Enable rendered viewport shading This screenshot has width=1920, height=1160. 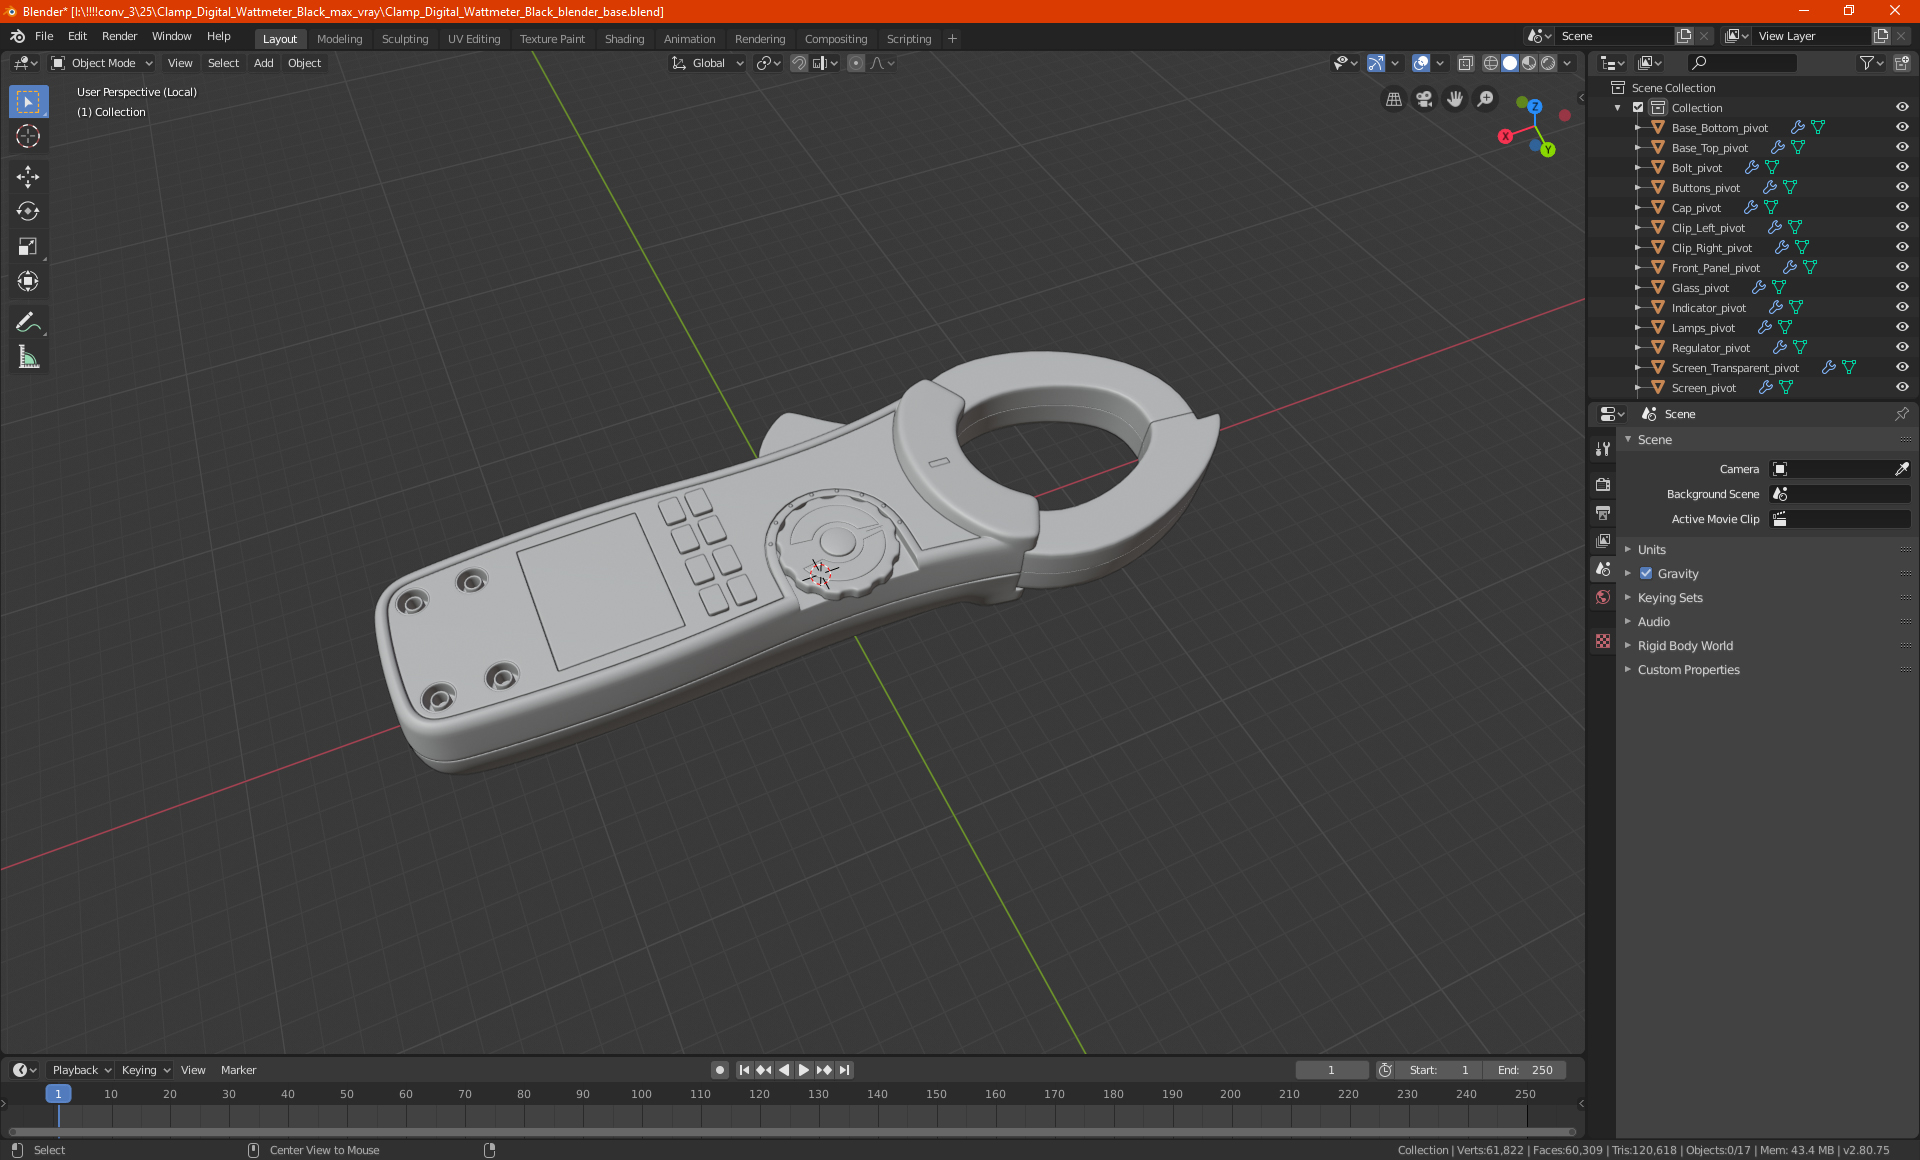1548,63
